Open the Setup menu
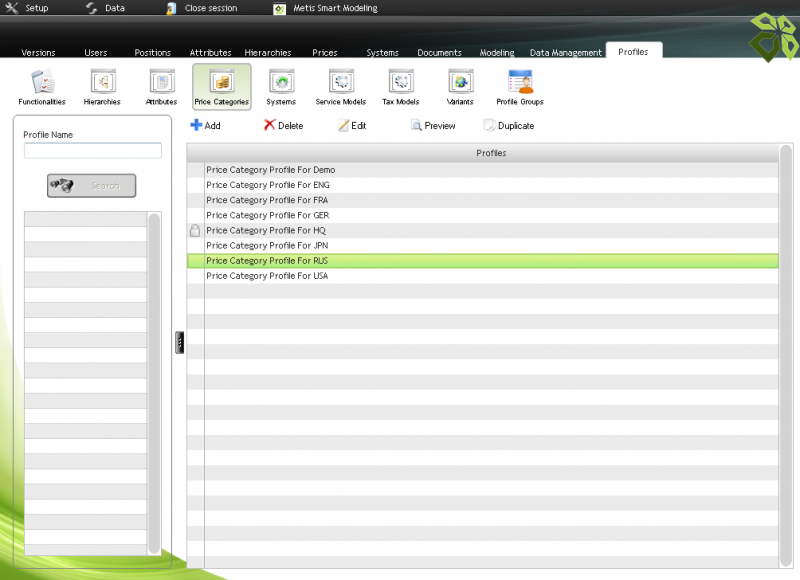Image resolution: width=800 pixels, height=580 pixels. (x=27, y=8)
